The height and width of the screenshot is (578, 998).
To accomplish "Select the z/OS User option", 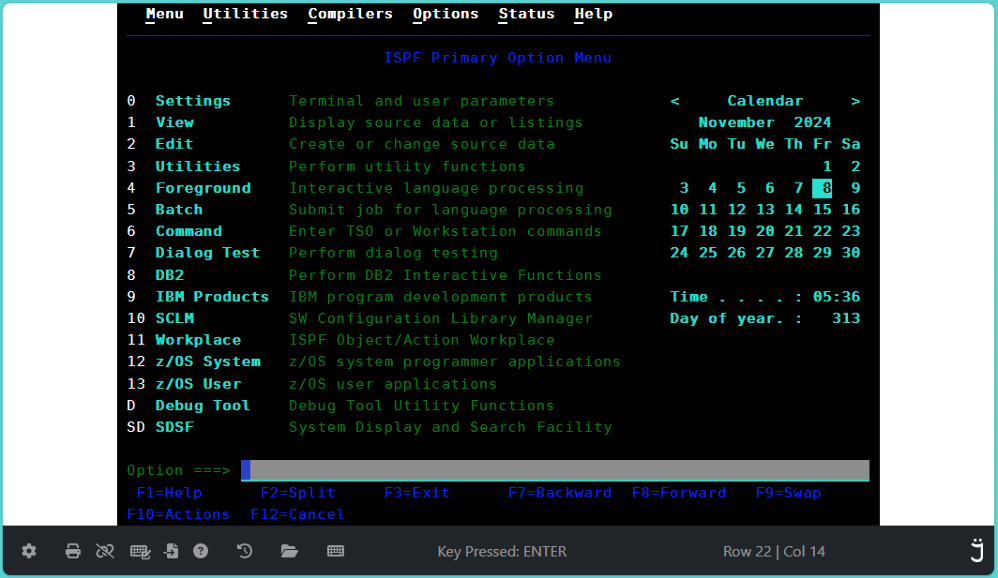I will (198, 384).
